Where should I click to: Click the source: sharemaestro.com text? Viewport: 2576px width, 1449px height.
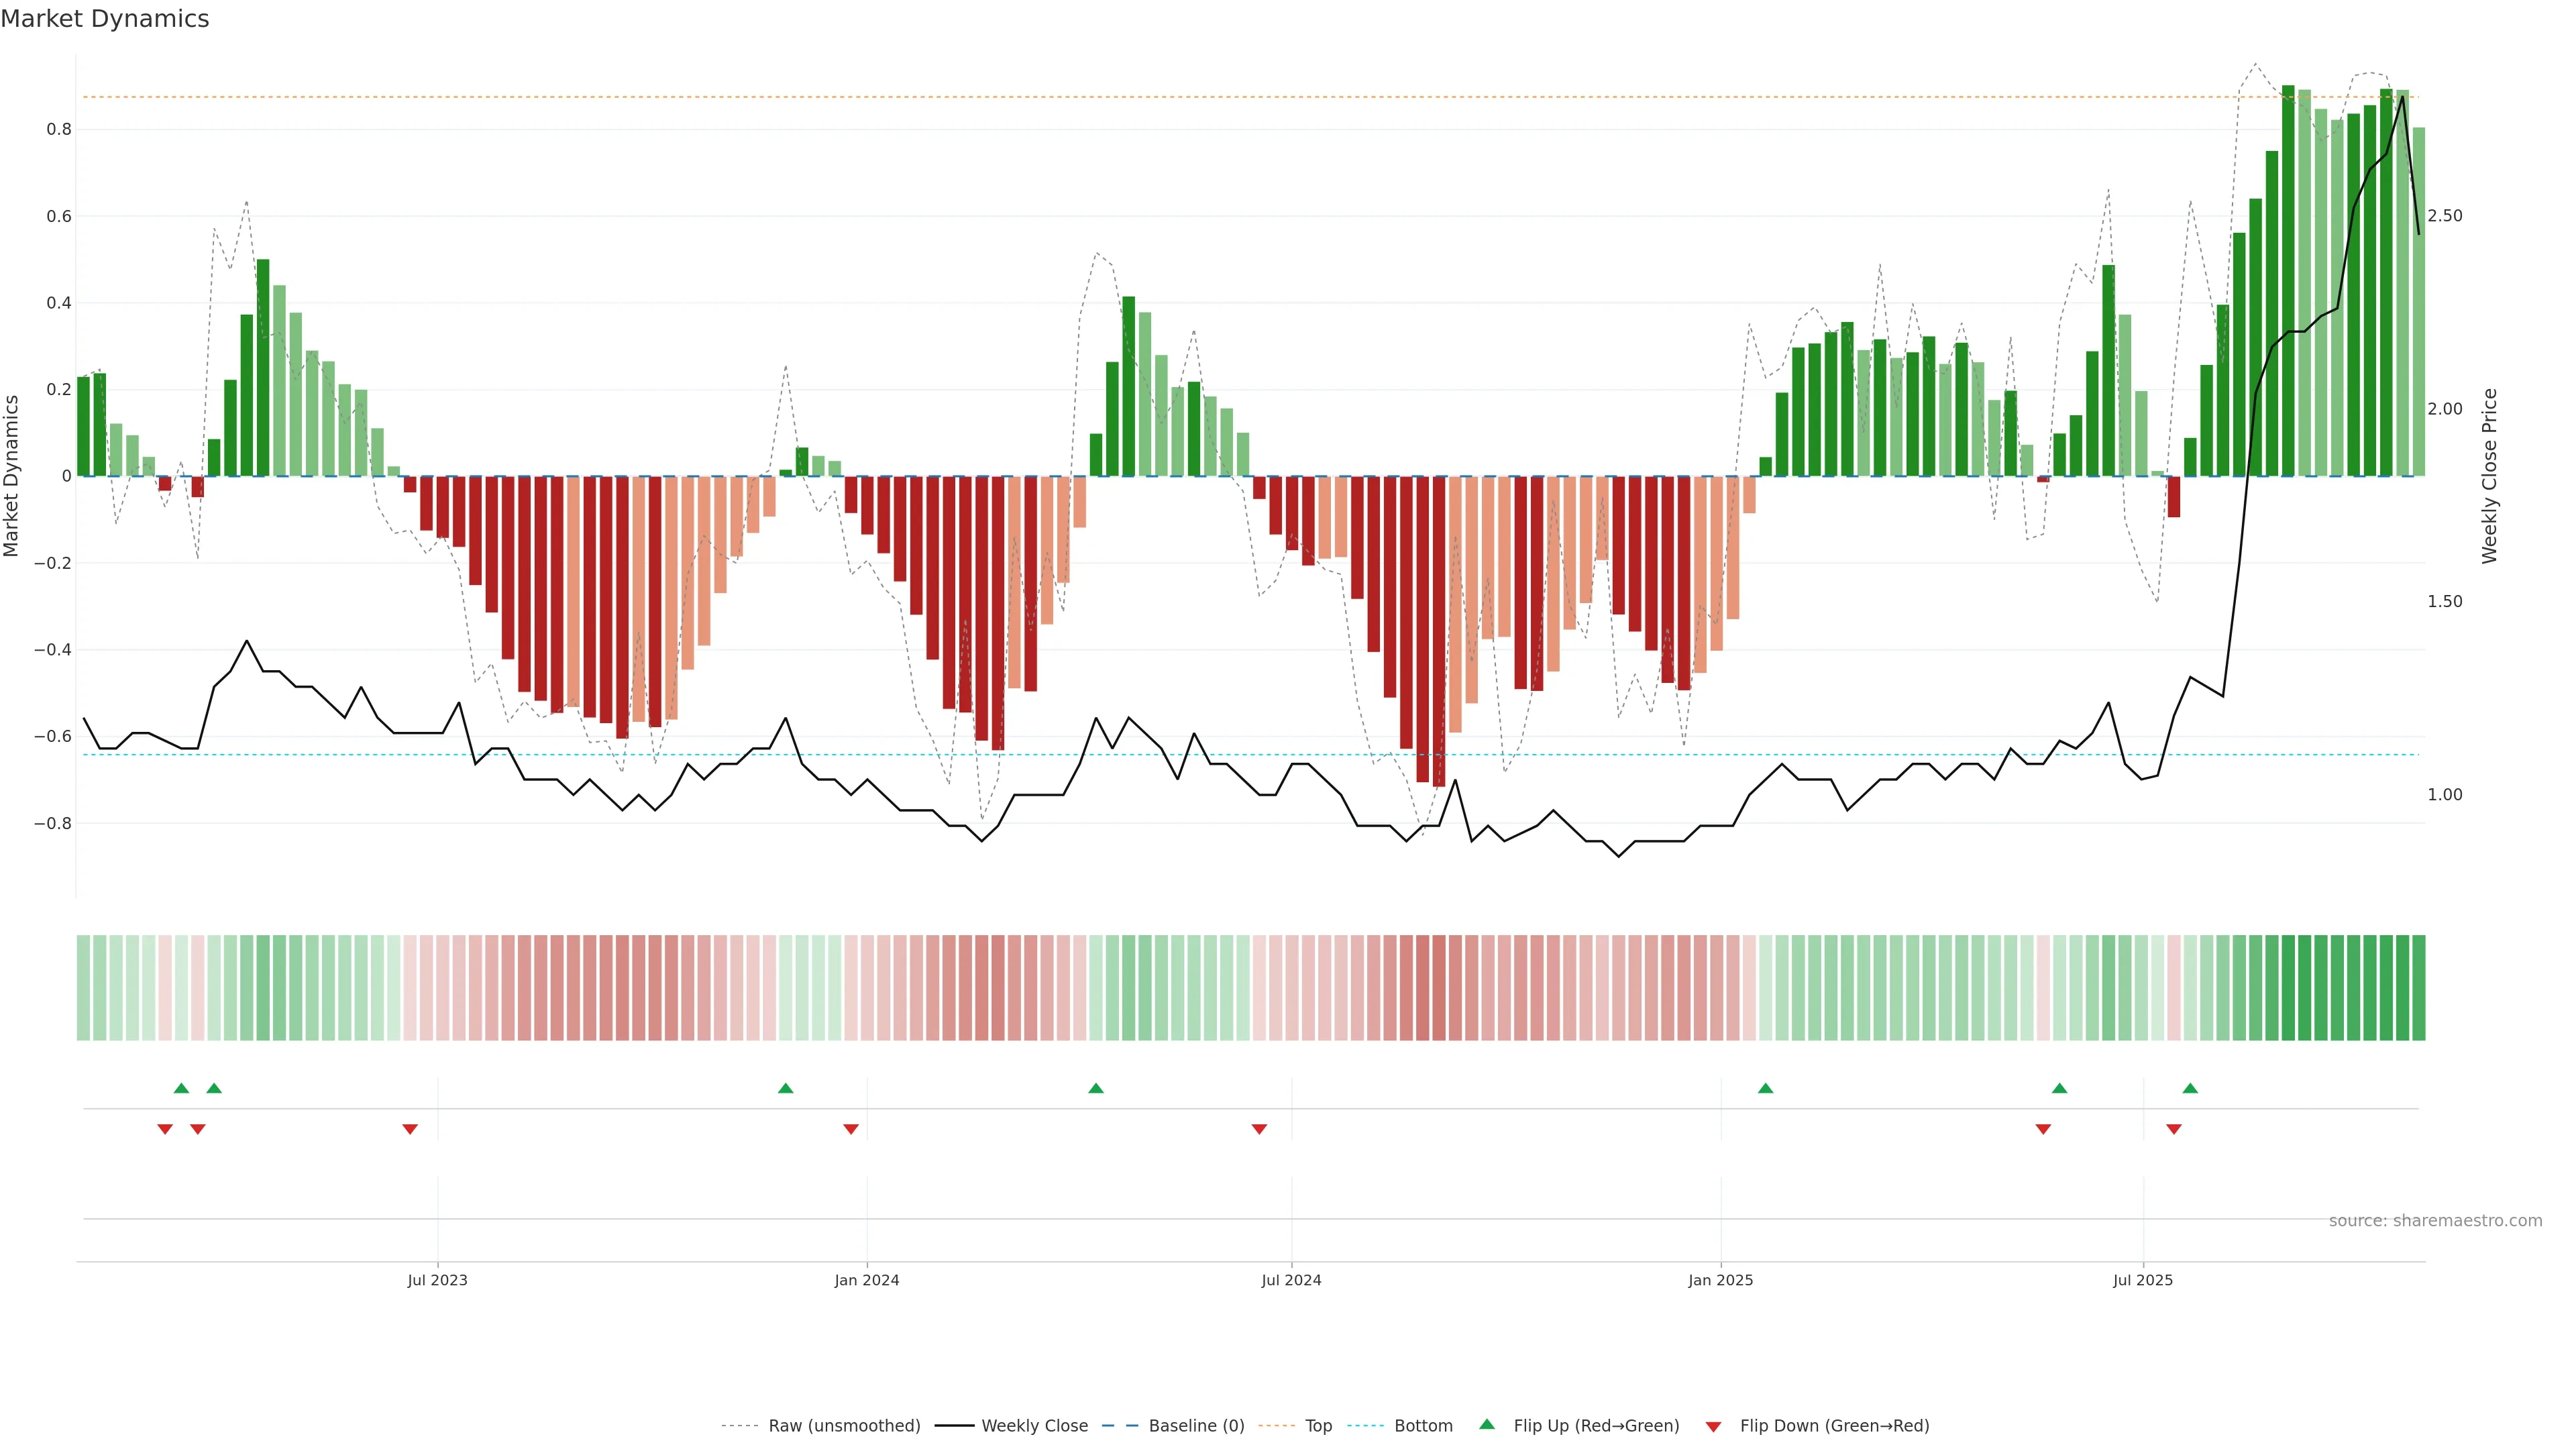pos(2435,1221)
